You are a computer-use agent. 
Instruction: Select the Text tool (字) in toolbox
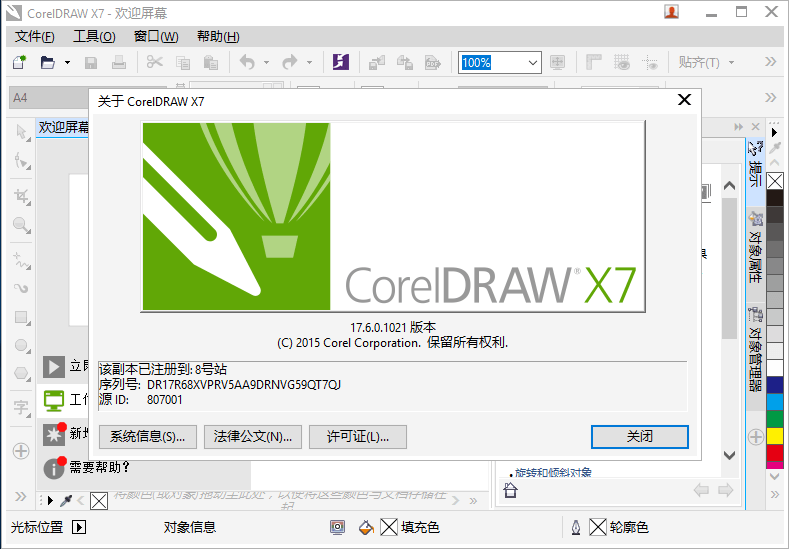pos(22,408)
